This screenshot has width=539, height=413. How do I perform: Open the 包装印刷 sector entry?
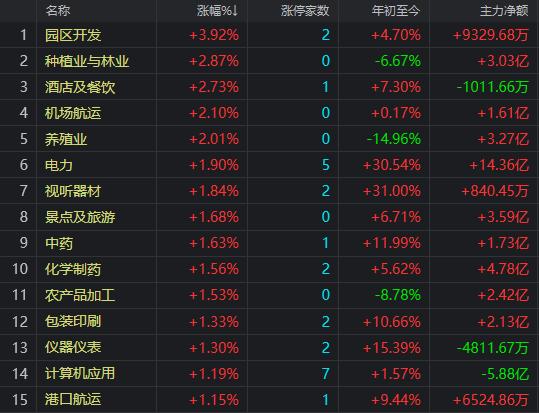pyautogui.click(x=73, y=321)
